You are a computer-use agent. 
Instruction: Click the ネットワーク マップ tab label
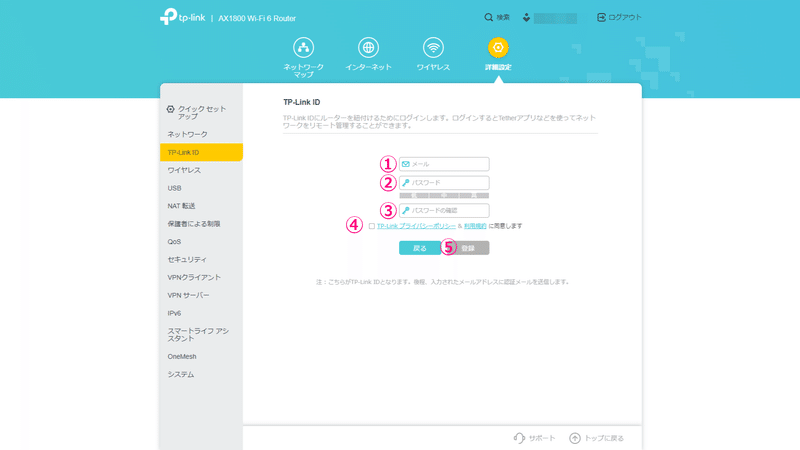tap(303, 70)
